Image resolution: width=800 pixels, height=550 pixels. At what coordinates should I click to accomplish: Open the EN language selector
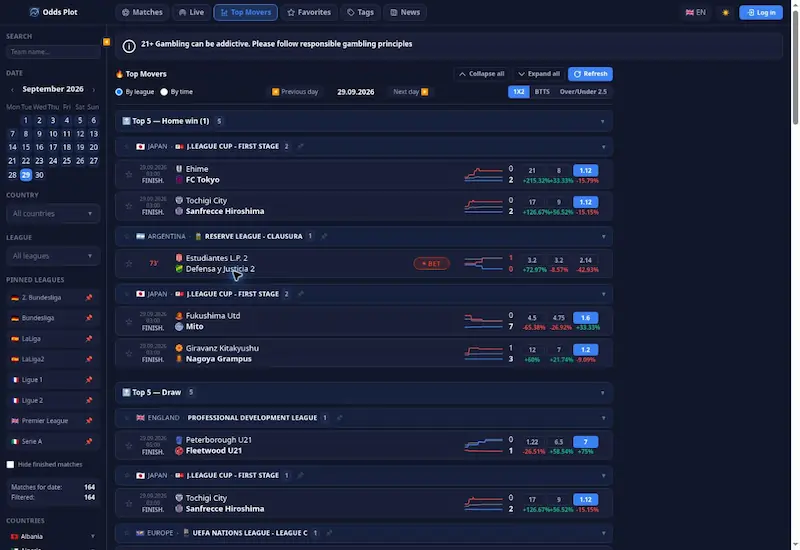point(695,12)
